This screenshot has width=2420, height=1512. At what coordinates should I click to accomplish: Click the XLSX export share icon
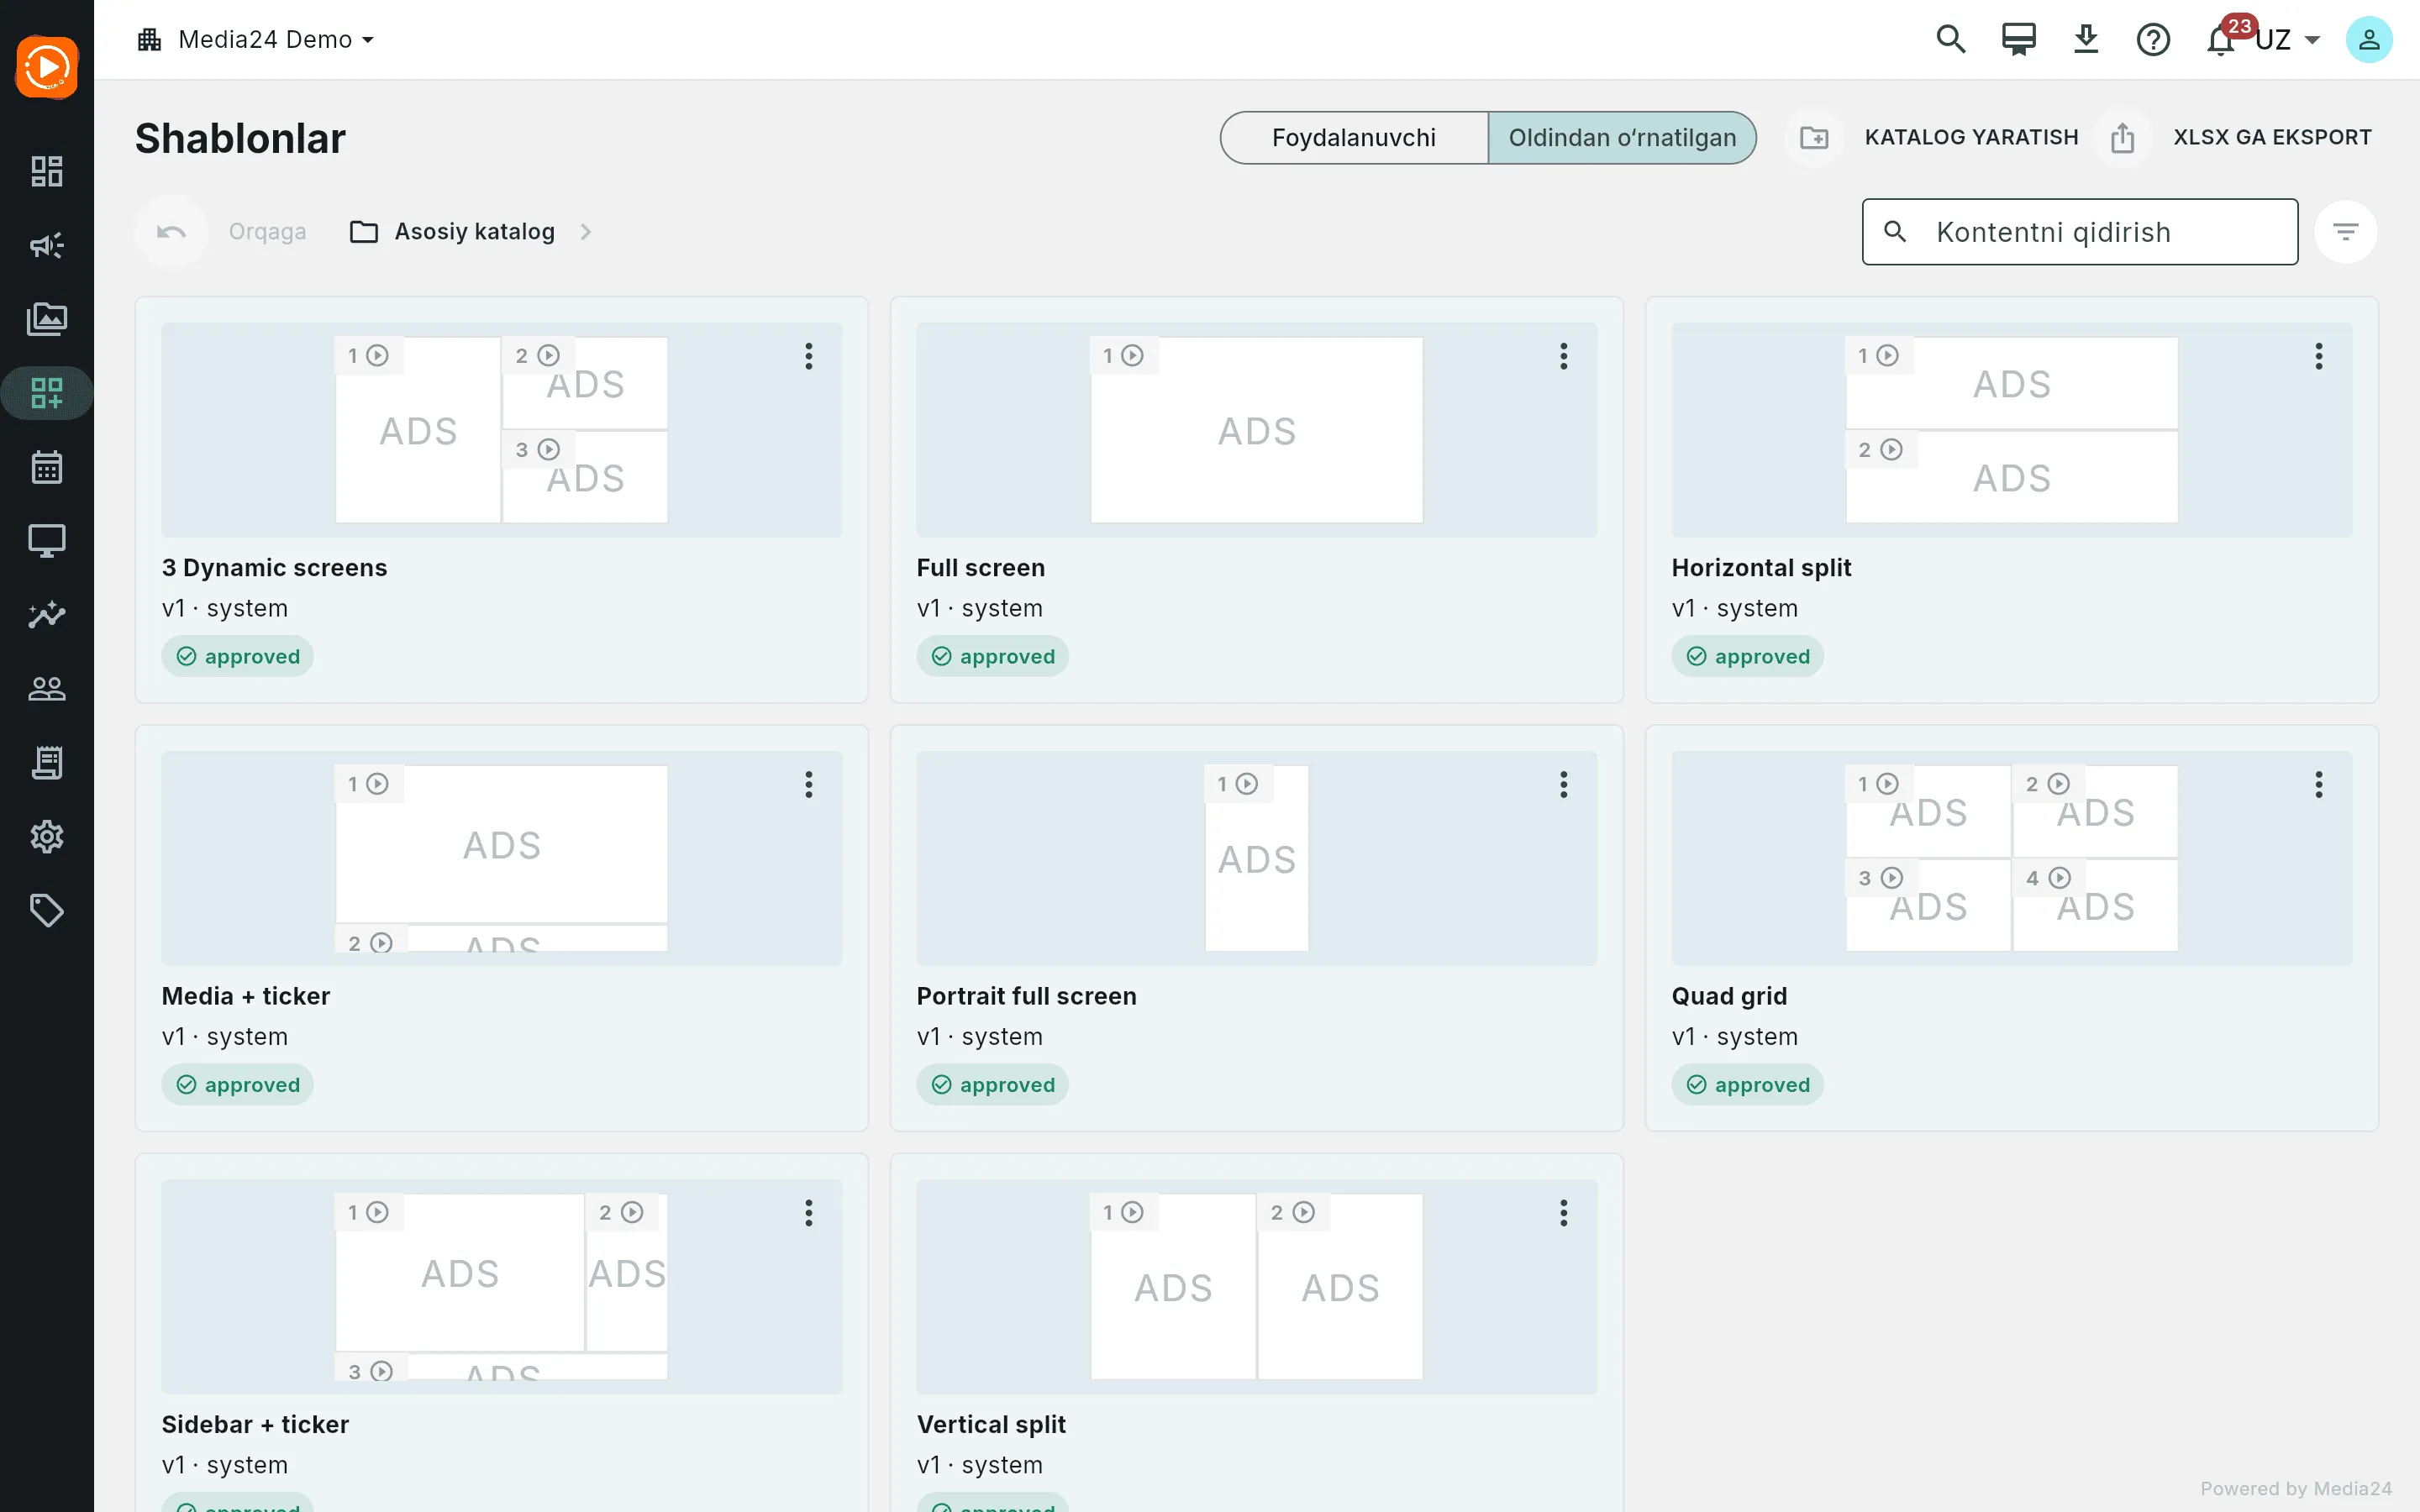2123,138
